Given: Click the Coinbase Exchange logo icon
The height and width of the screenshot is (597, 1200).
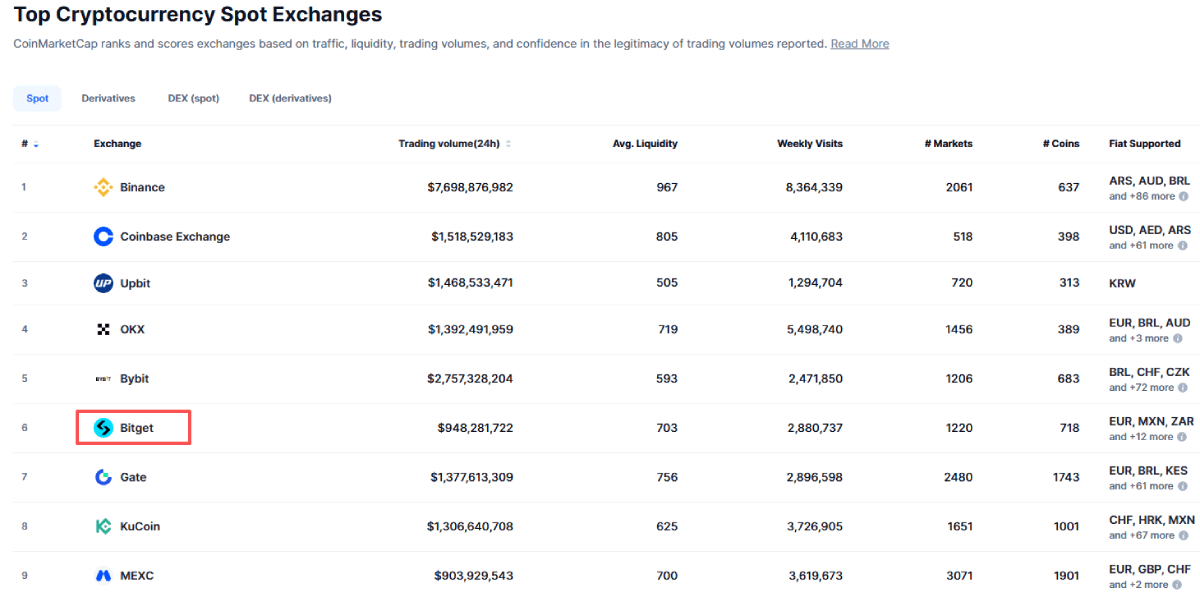Looking at the screenshot, I should pyautogui.click(x=103, y=237).
